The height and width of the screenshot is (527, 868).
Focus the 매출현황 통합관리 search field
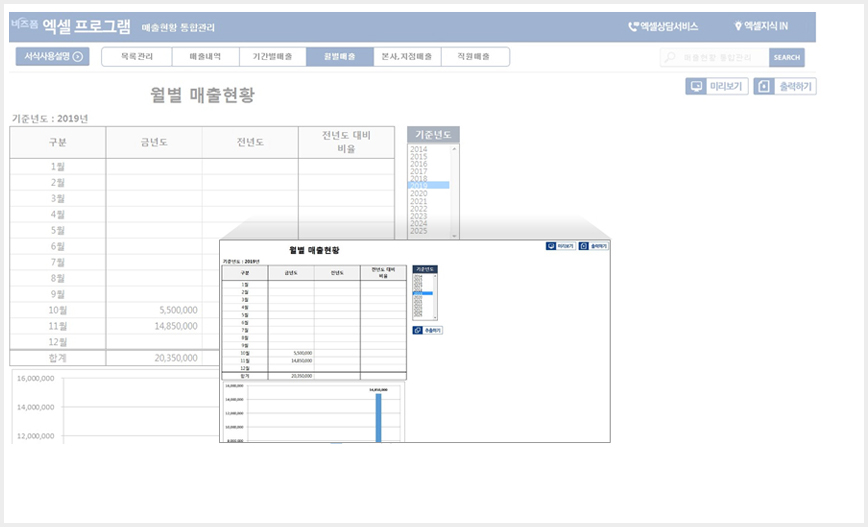pyautogui.click(x=716, y=57)
